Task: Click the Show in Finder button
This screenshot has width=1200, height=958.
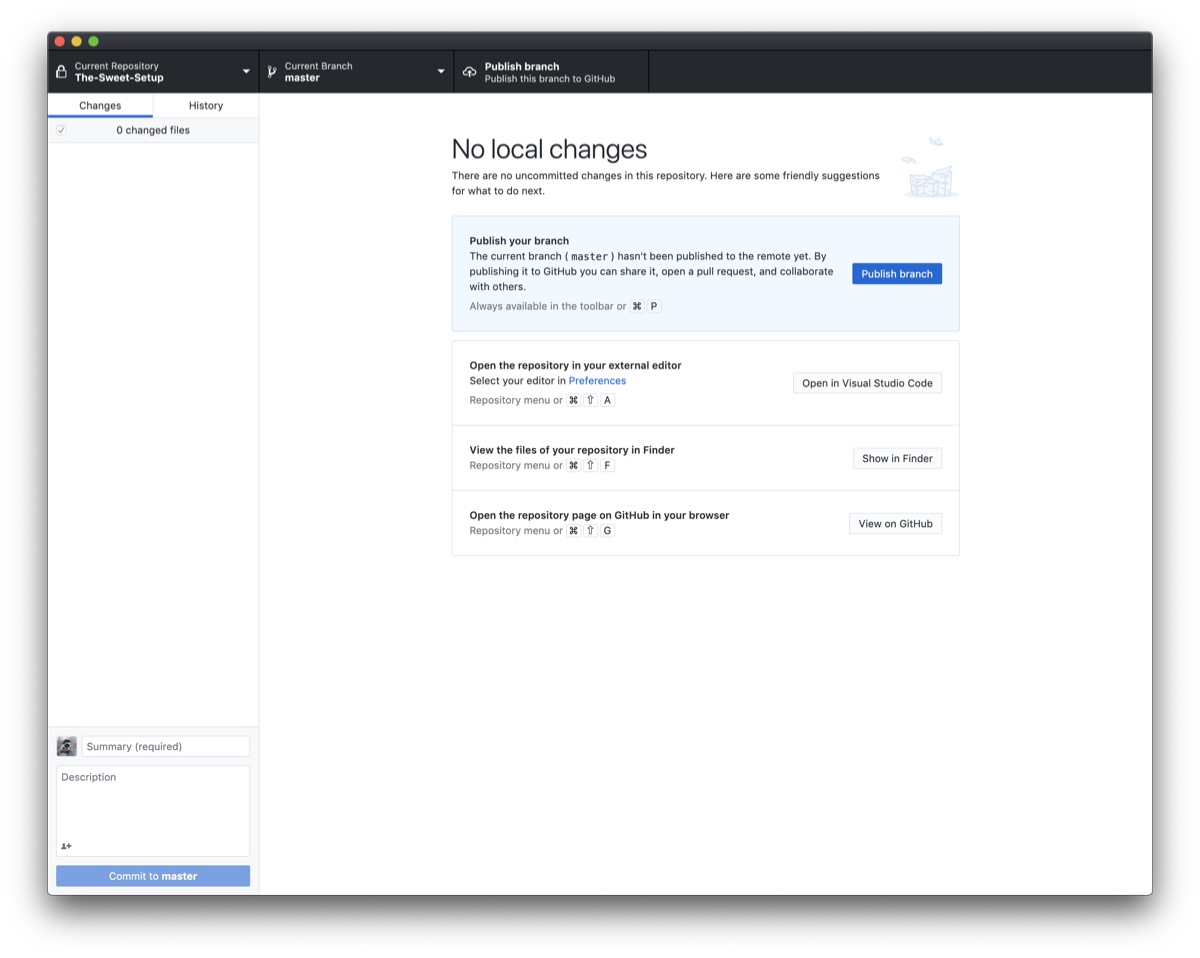Action: (897, 458)
